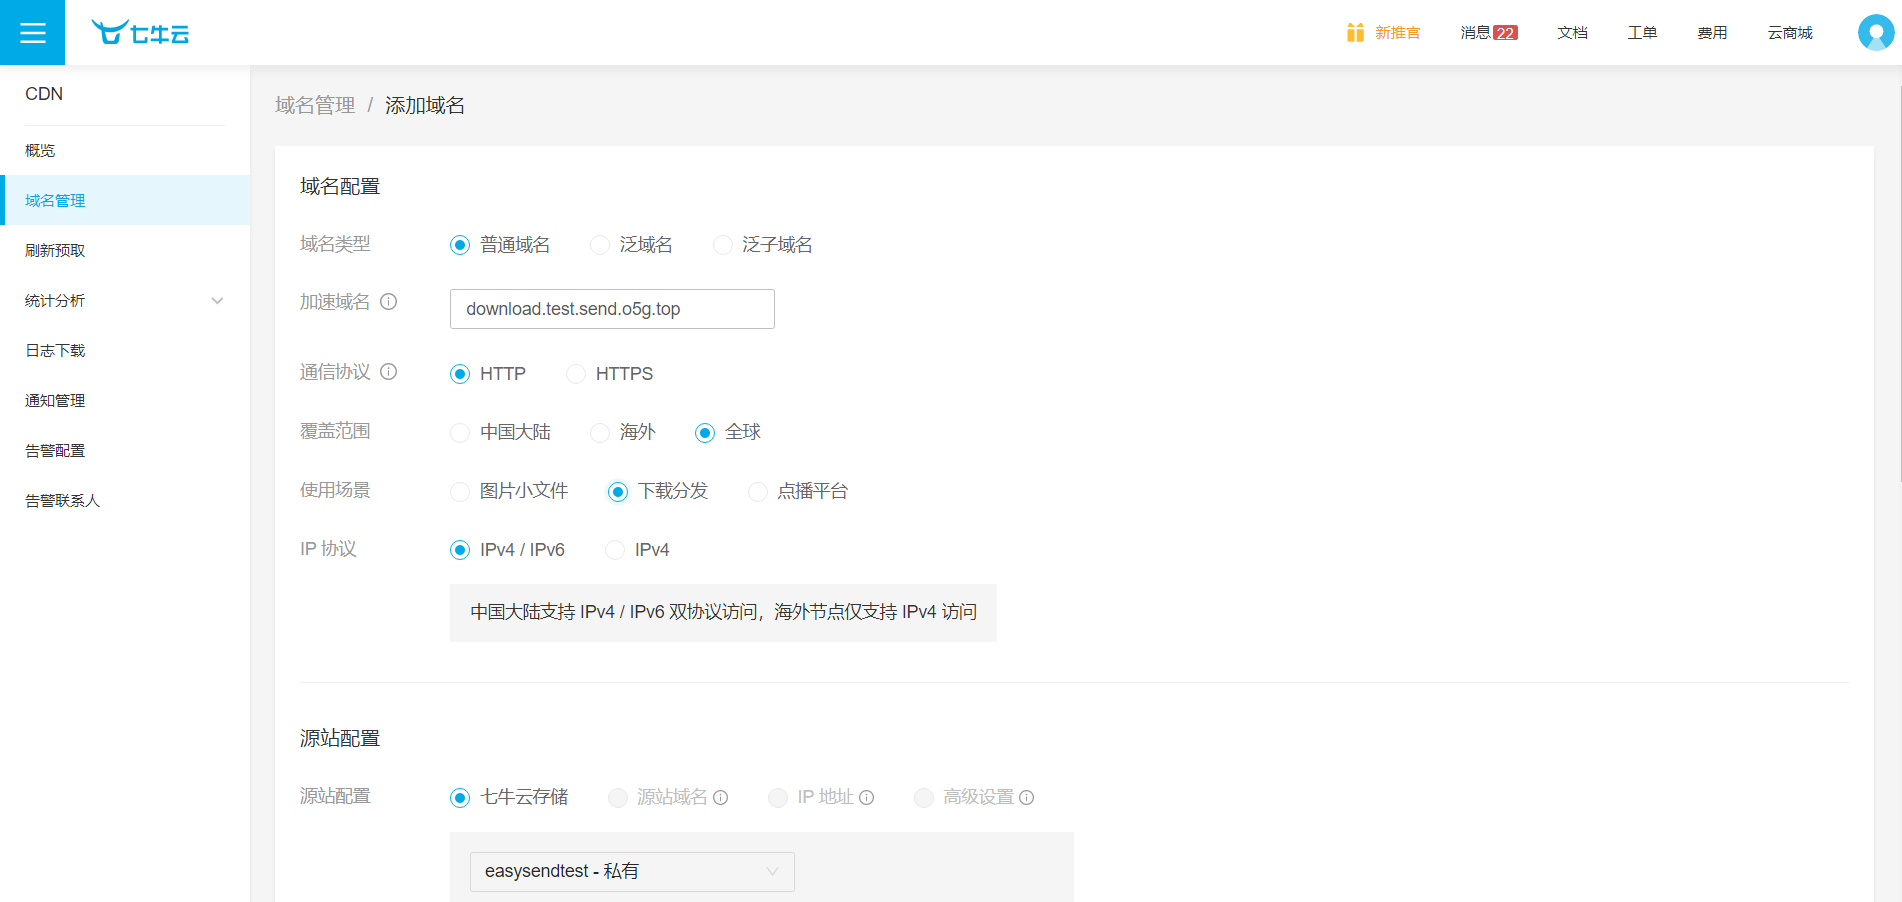
Task: Select 中国大陆 coverage radio button
Action: pos(460,433)
